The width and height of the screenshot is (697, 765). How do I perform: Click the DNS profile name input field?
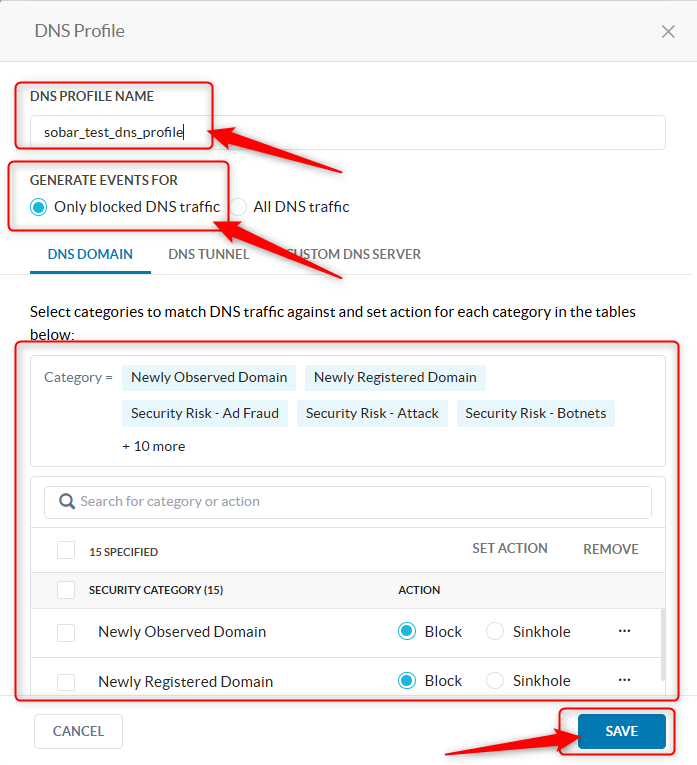click(348, 132)
